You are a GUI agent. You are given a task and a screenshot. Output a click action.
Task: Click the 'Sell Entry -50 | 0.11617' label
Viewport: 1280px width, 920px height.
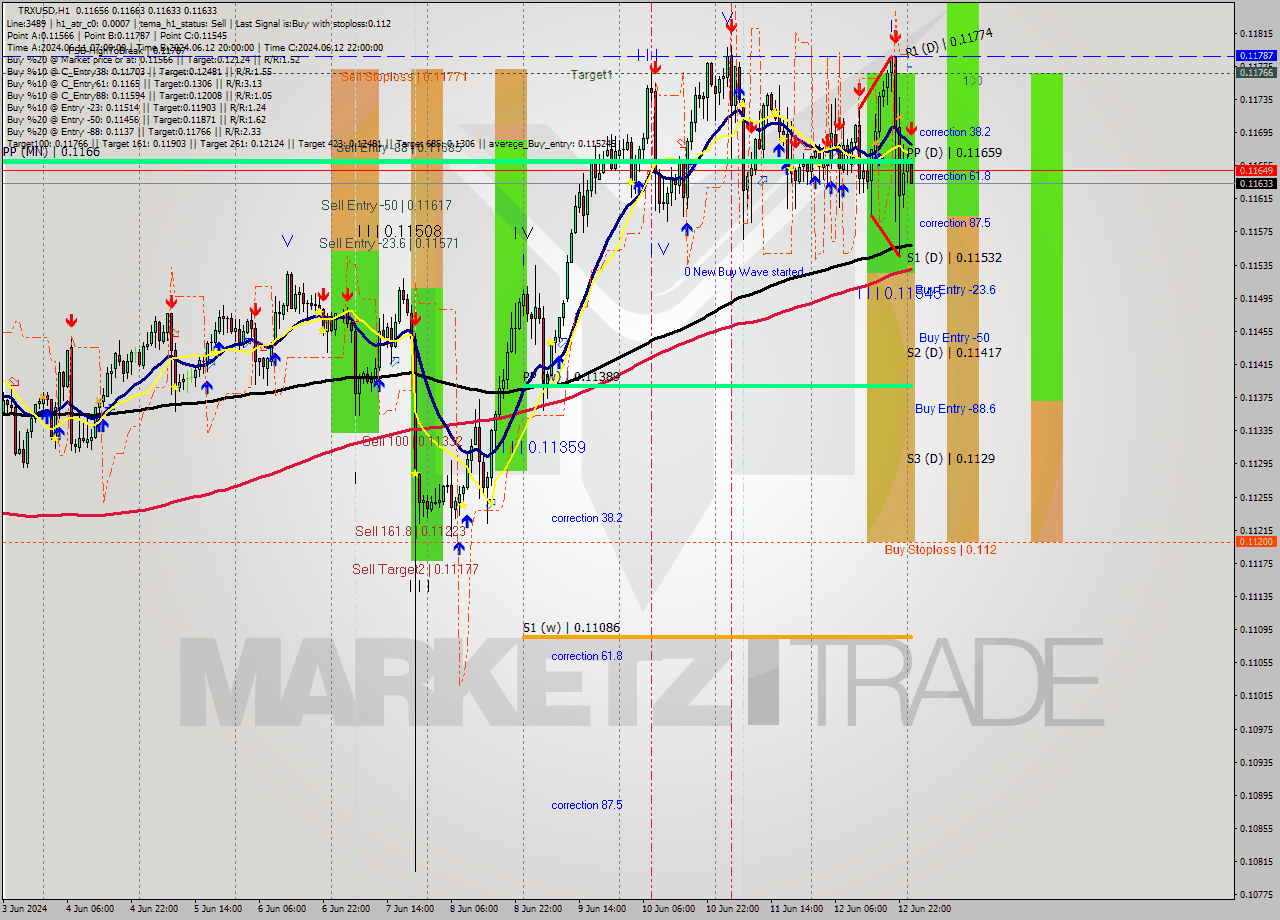click(386, 205)
